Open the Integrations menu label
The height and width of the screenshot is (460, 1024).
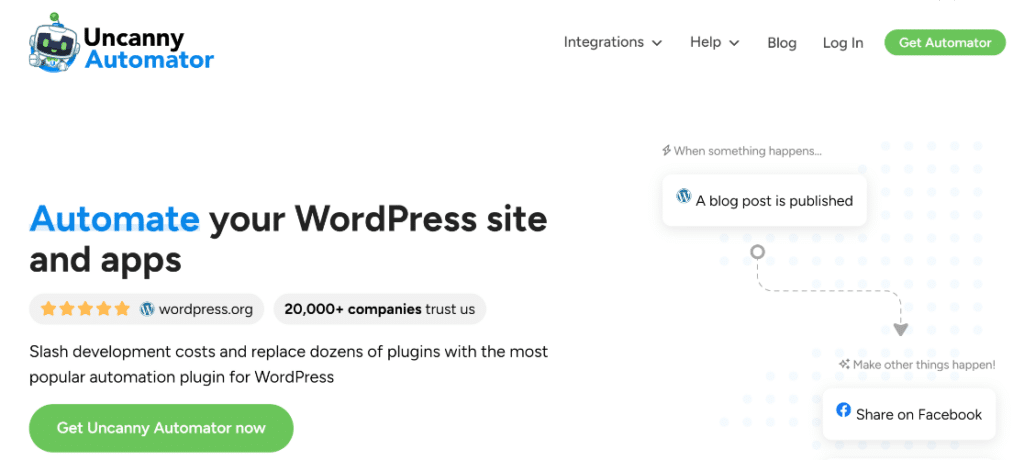point(603,42)
